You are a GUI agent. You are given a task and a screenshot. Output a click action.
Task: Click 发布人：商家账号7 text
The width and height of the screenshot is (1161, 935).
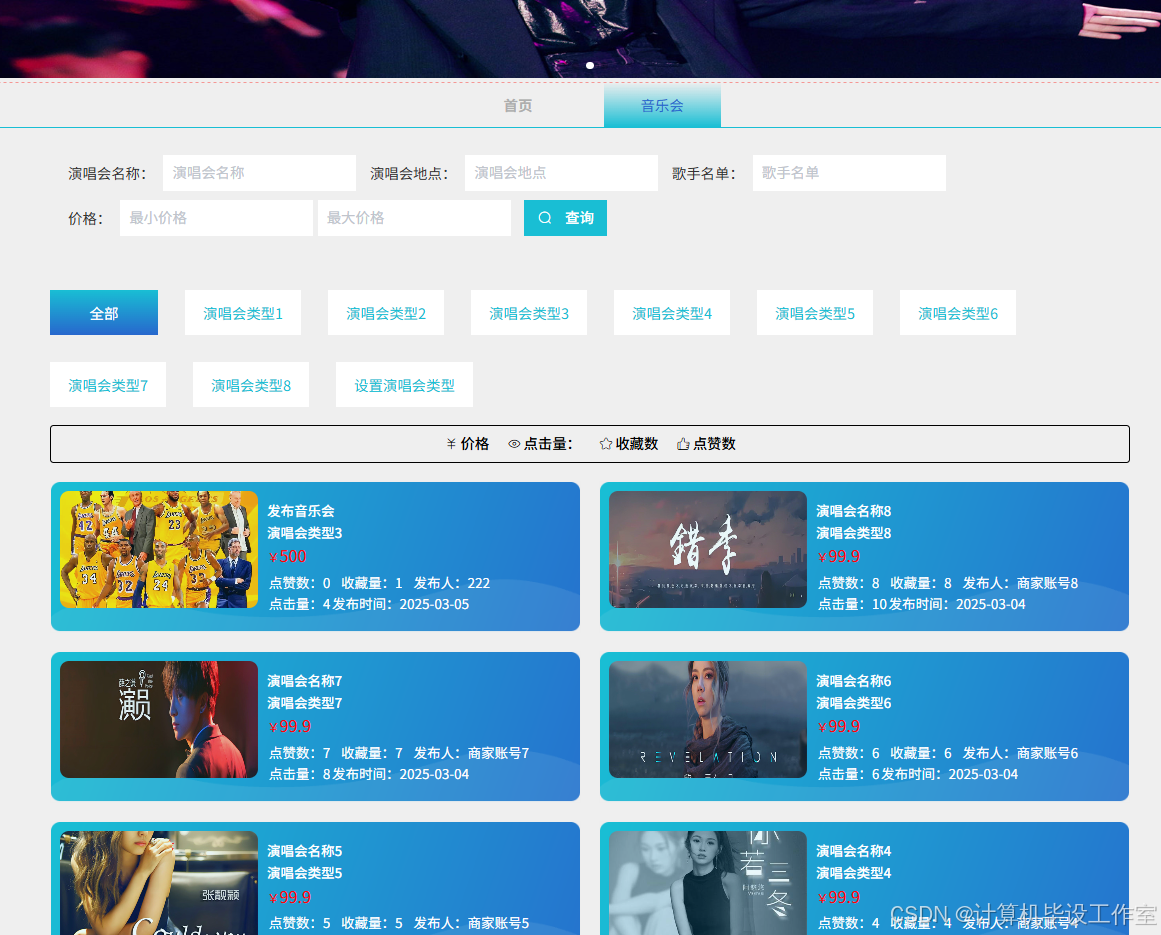(x=472, y=754)
